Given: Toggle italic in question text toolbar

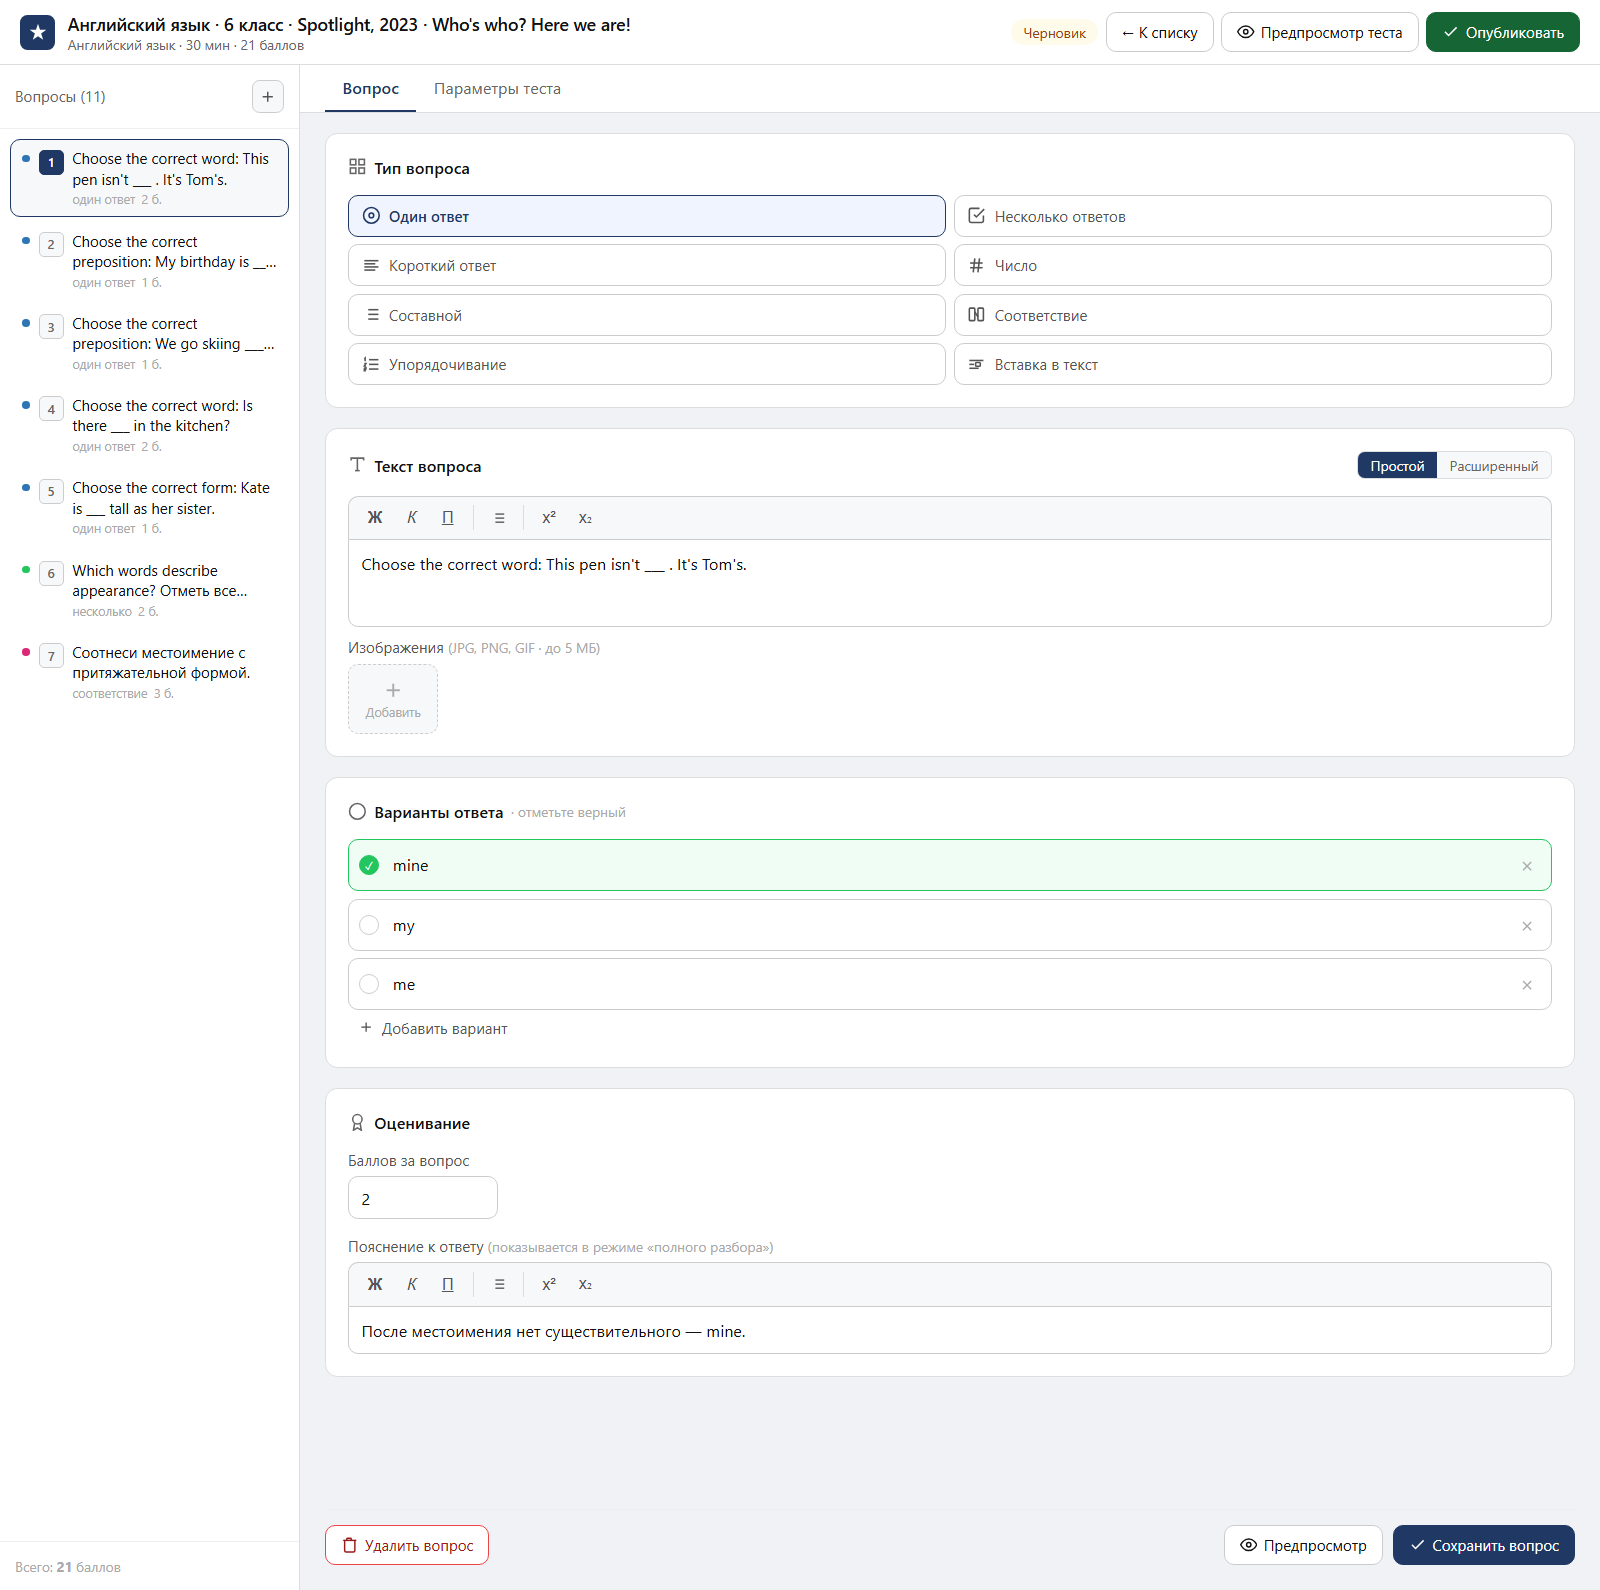Looking at the screenshot, I should pos(412,518).
